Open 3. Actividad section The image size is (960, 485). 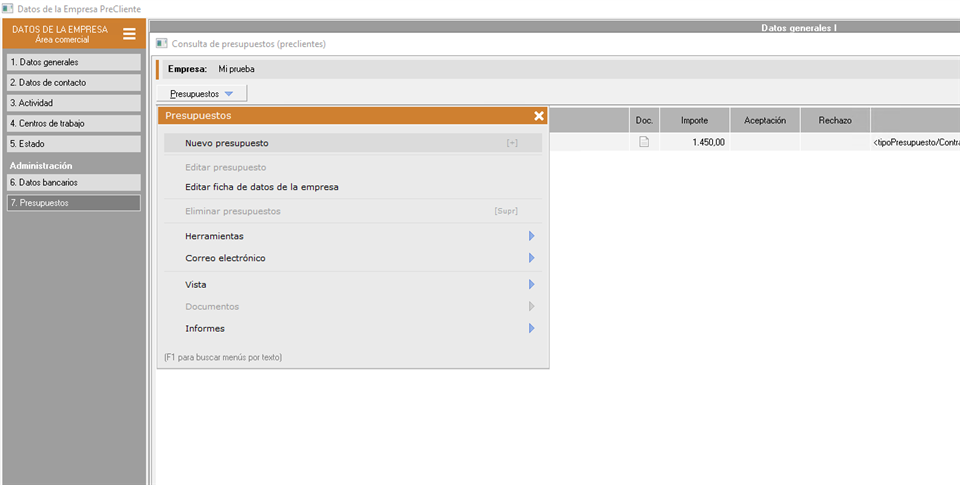pos(73,103)
